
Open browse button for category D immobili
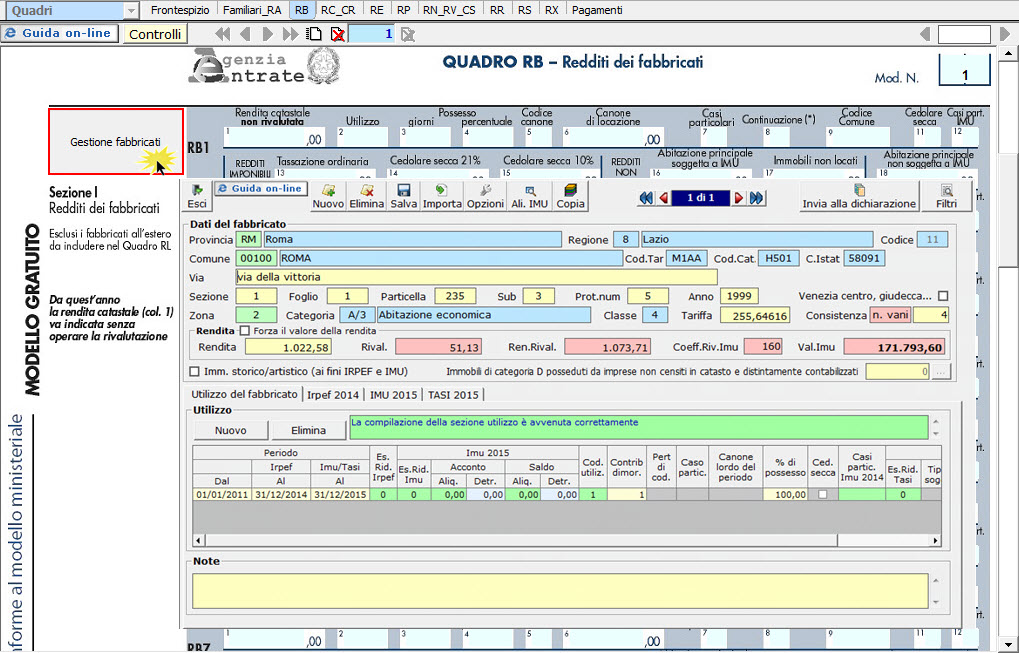(941, 372)
